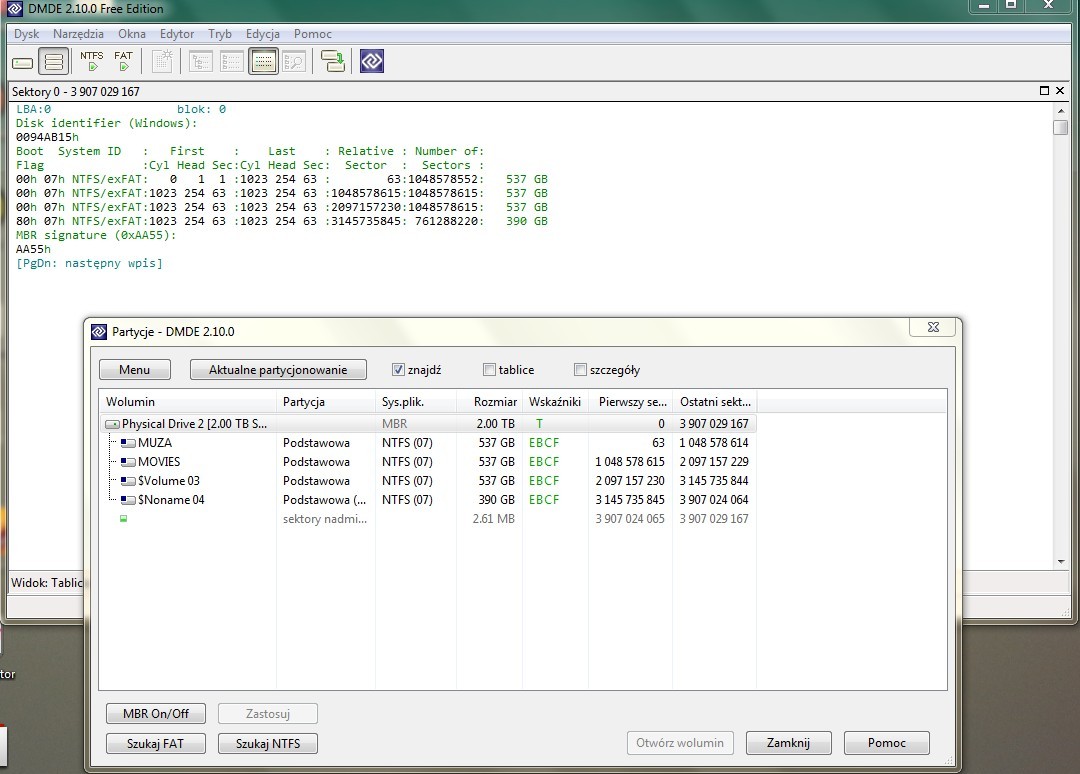Open the Edycja menu
This screenshot has width=1080, height=774.
click(262, 34)
